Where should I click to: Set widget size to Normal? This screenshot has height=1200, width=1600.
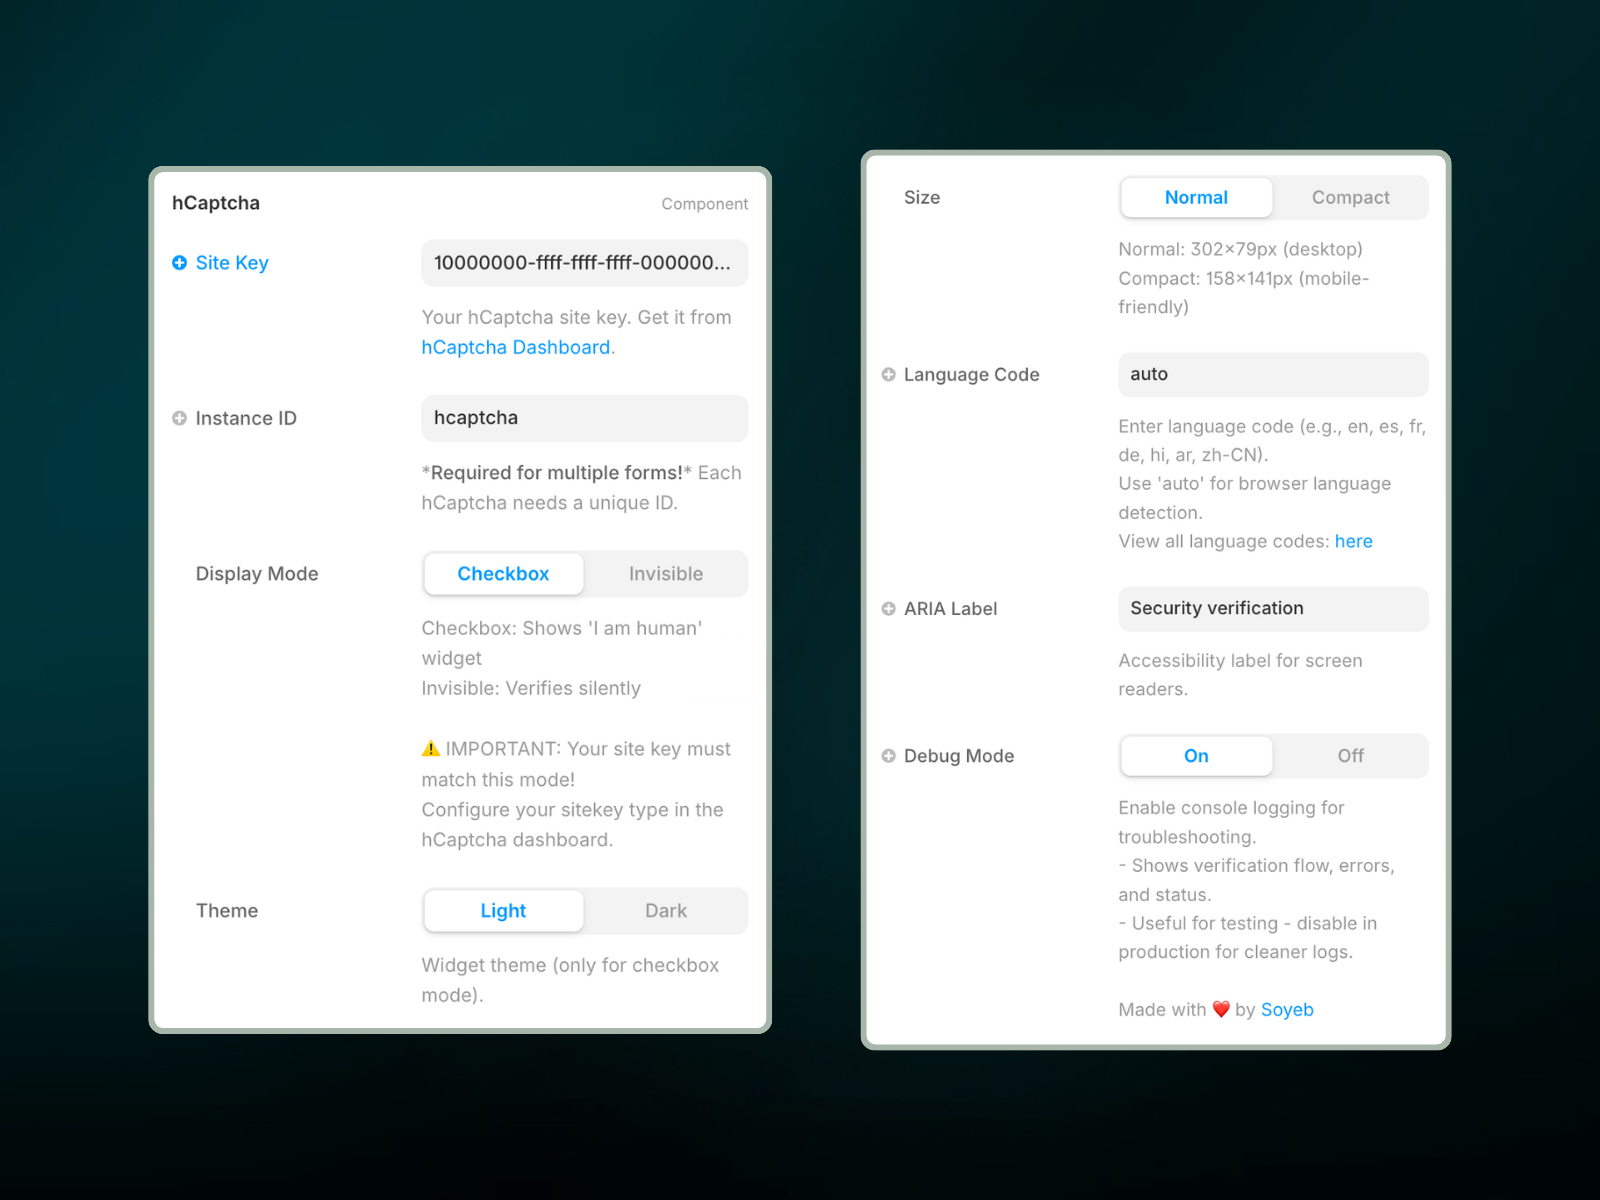(x=1196, y=198)
